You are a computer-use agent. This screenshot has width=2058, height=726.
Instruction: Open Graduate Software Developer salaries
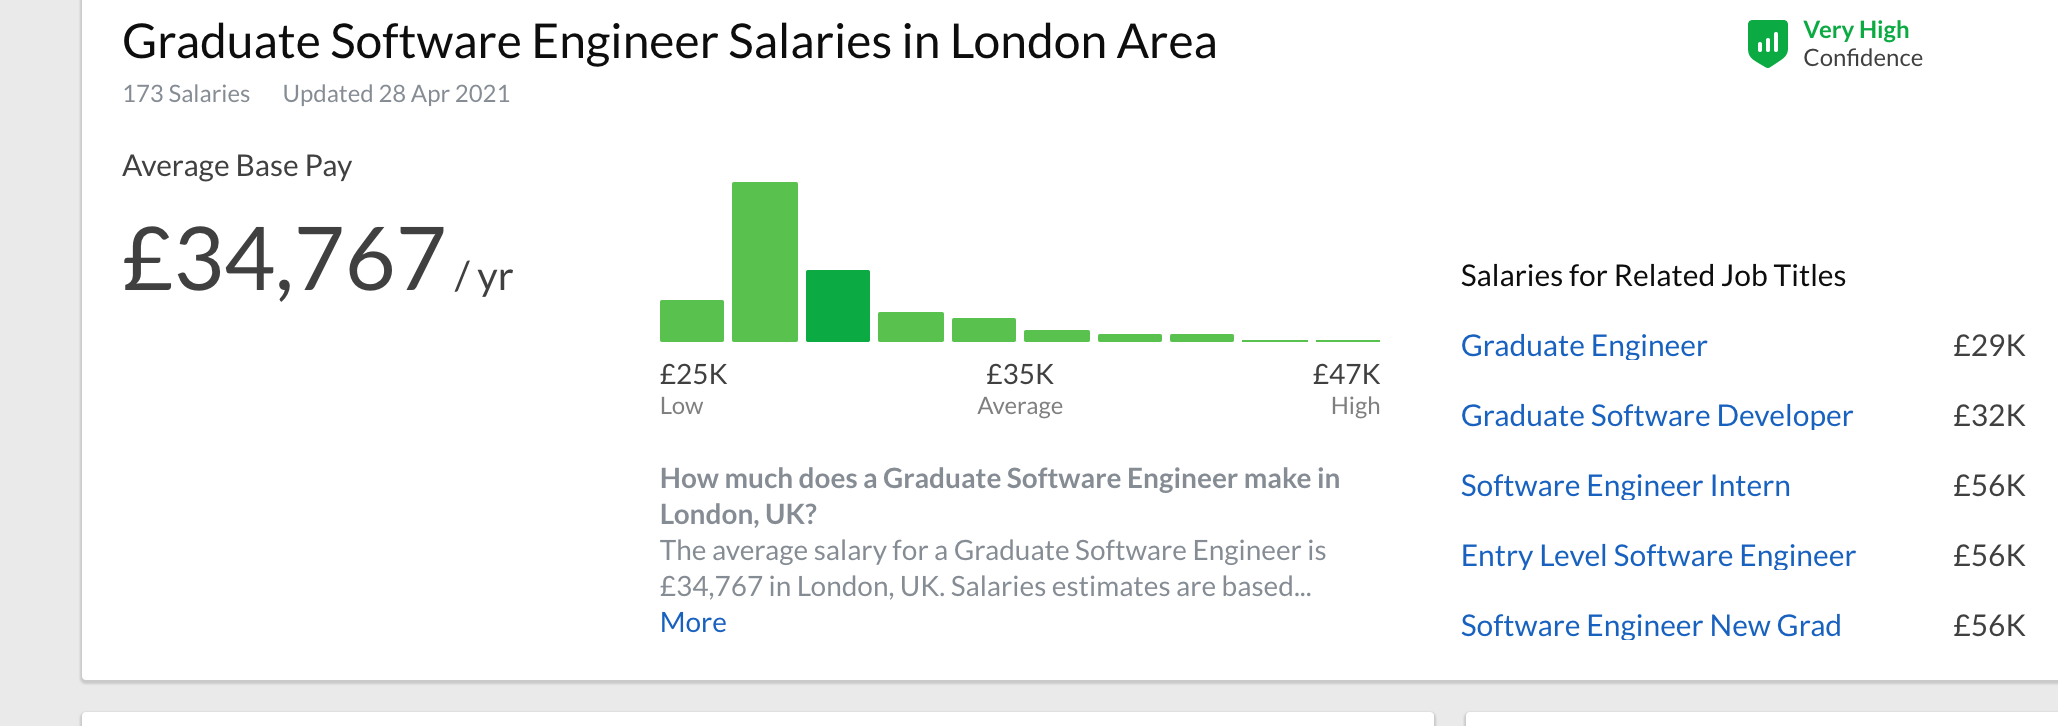[x=1657, y=416]
